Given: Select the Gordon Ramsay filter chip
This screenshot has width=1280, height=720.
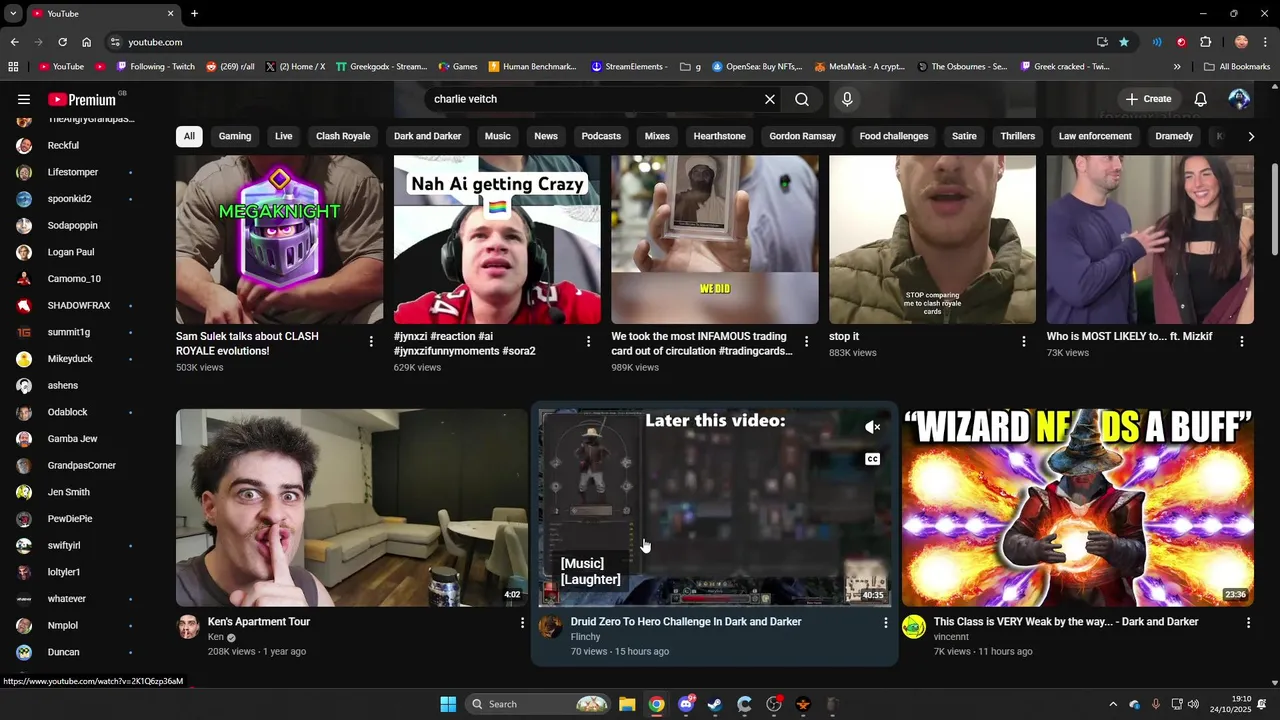Looking at the screenshot, I should 803,136.
